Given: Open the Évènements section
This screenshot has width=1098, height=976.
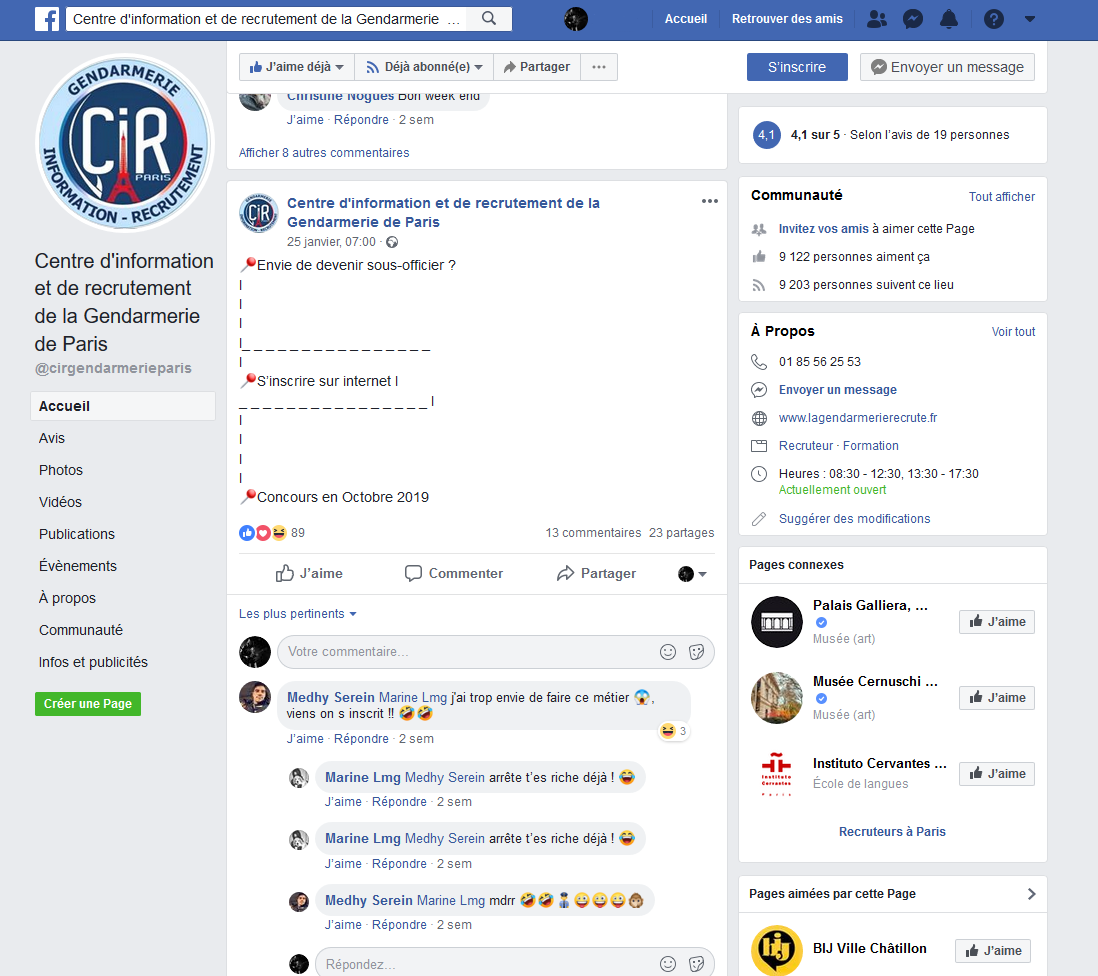Looking at the screenshot, I should pyautogui.click(x=78, y=566).
